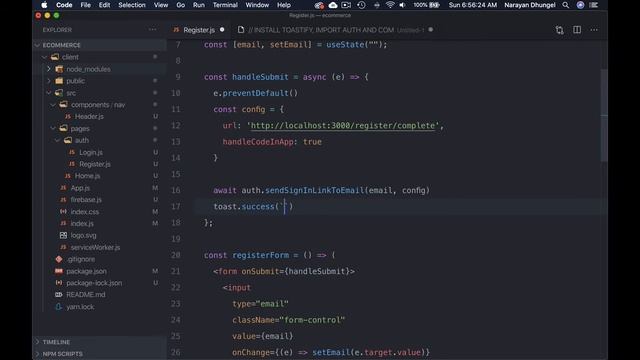Open Notification Center icon

594,5
